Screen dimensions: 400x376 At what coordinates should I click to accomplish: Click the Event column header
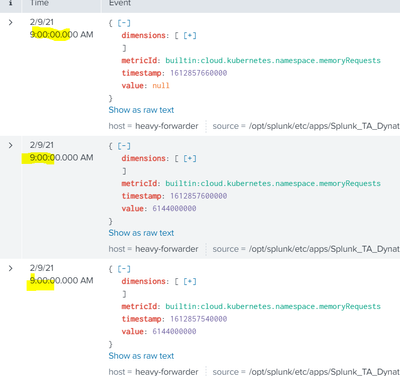pos(120,3)
